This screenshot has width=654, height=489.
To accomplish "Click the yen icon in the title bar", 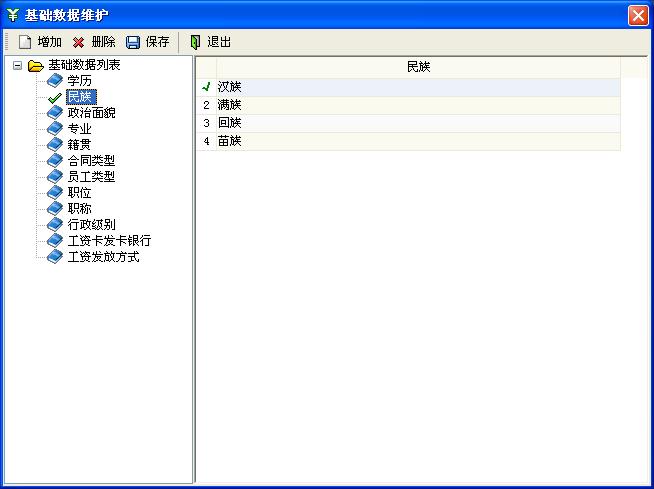I will (13, 15).
